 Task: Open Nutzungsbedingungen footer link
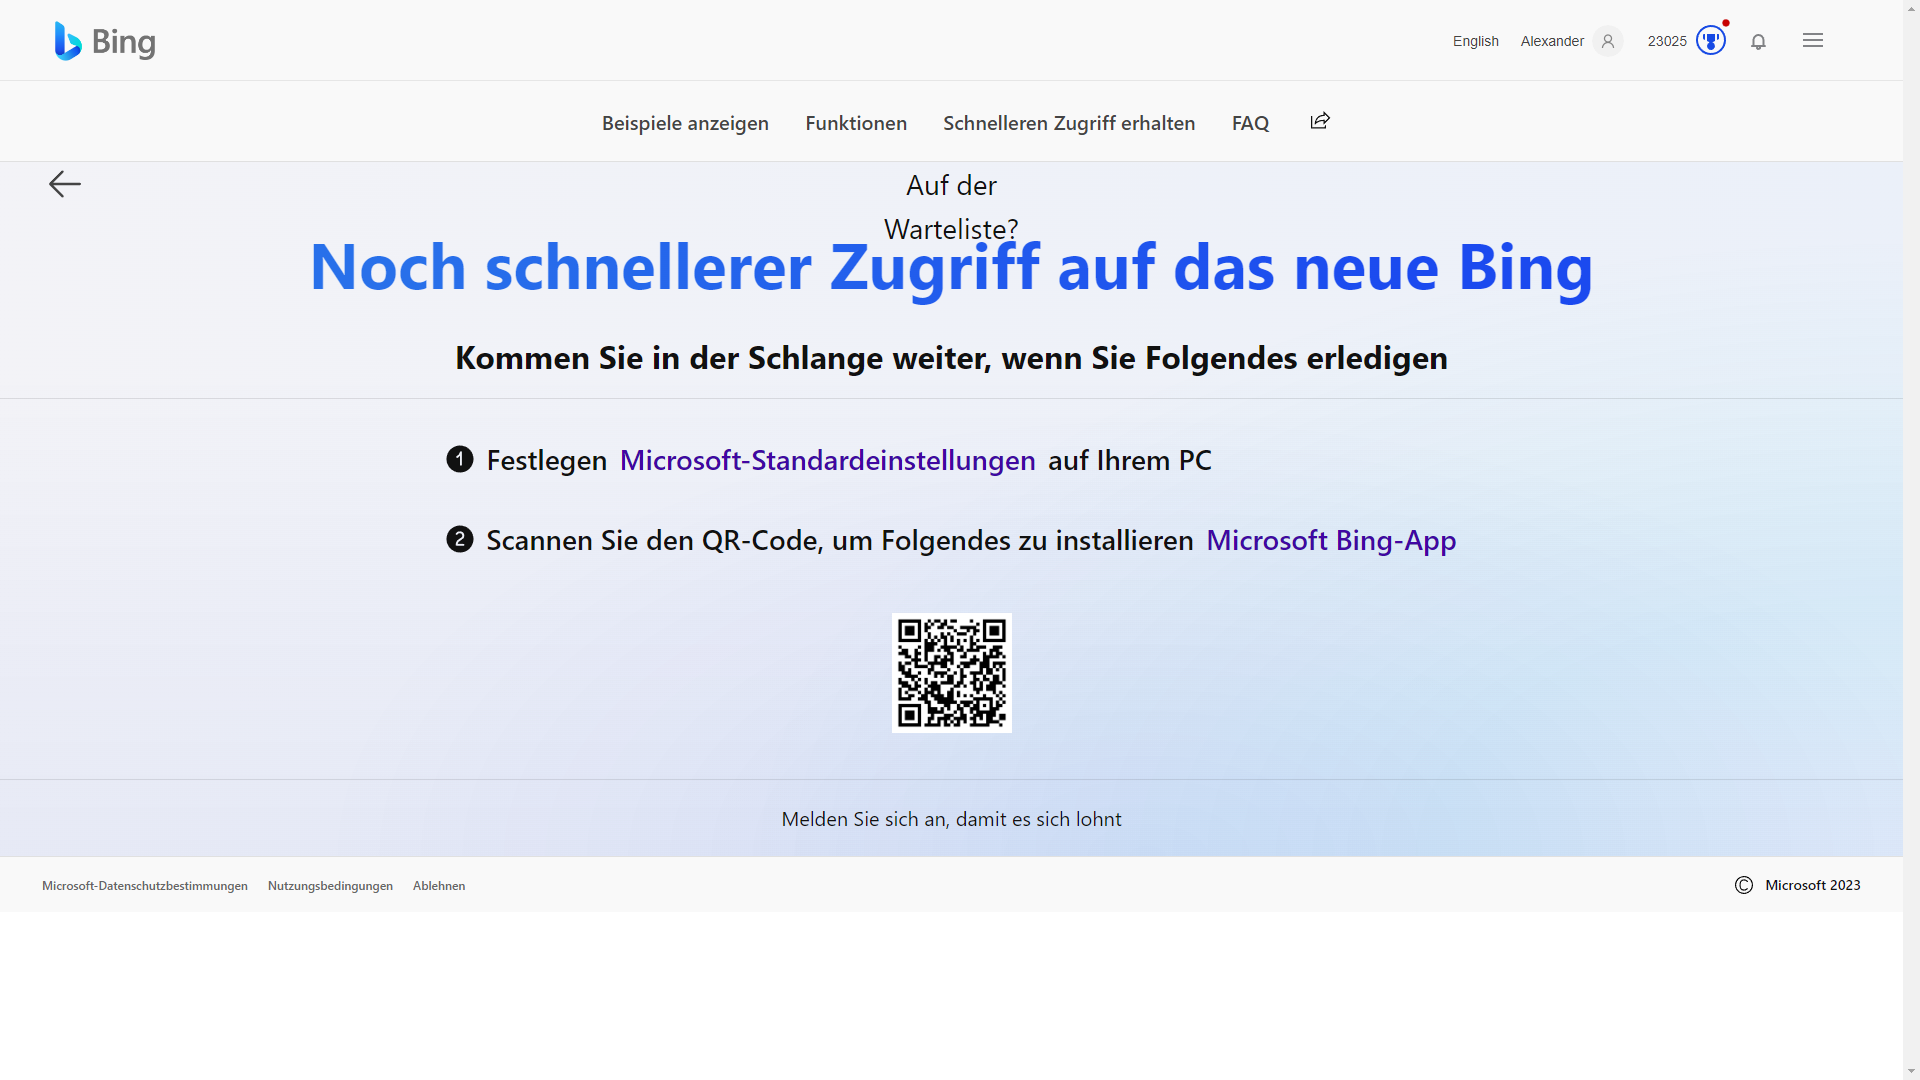[330, 886]
